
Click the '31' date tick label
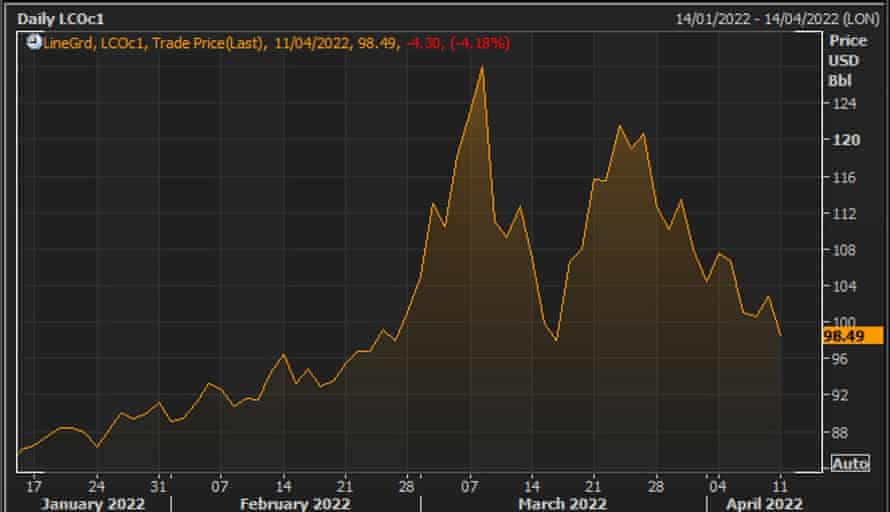pyautogui.click(x=158, y=486)
